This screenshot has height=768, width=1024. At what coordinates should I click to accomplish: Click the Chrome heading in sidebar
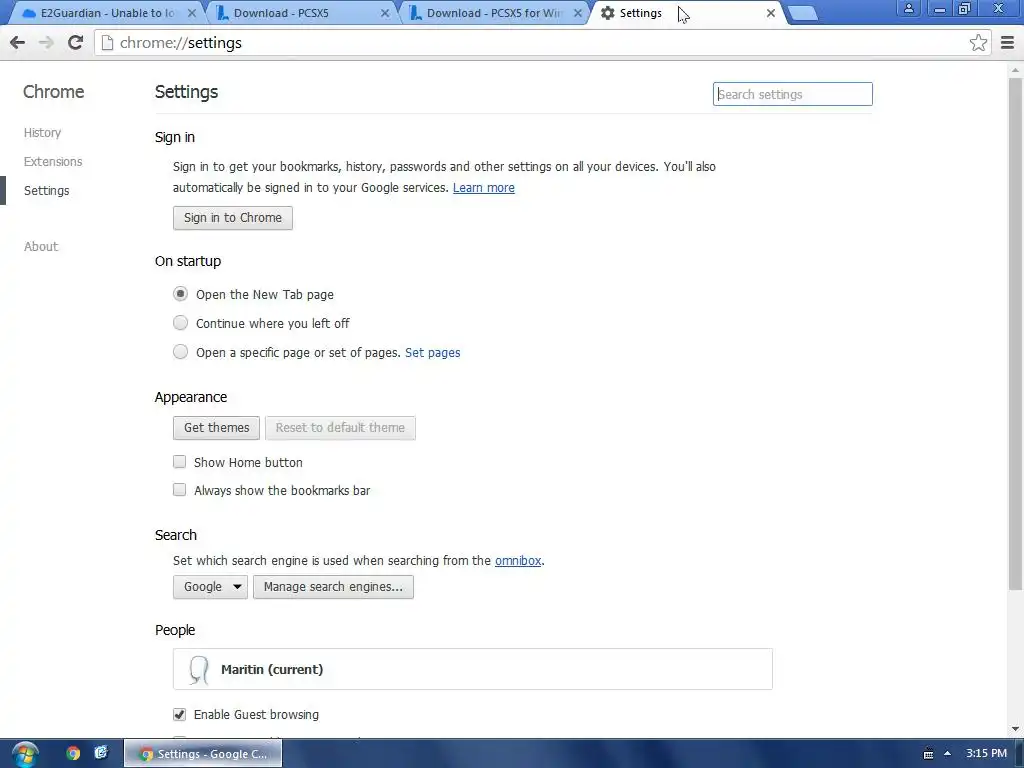54,91
